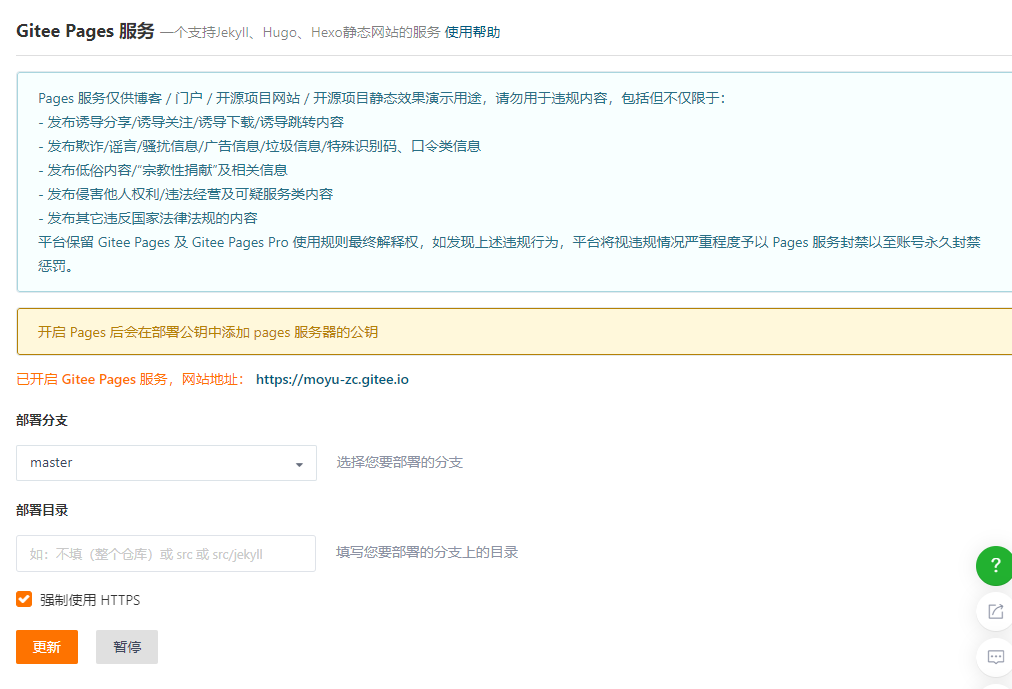1012x689 pixels.
Task: Click the 填写您要部署的分支上的目录 hint text
Action: coord(427,552)
